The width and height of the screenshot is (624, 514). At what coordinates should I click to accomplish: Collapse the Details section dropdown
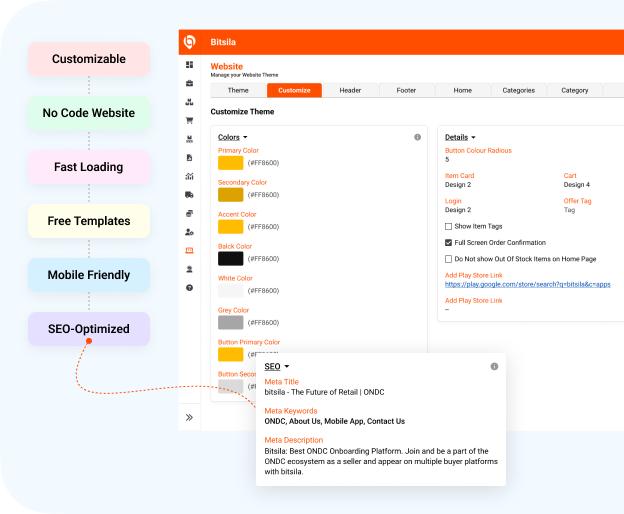pos(460,137)
